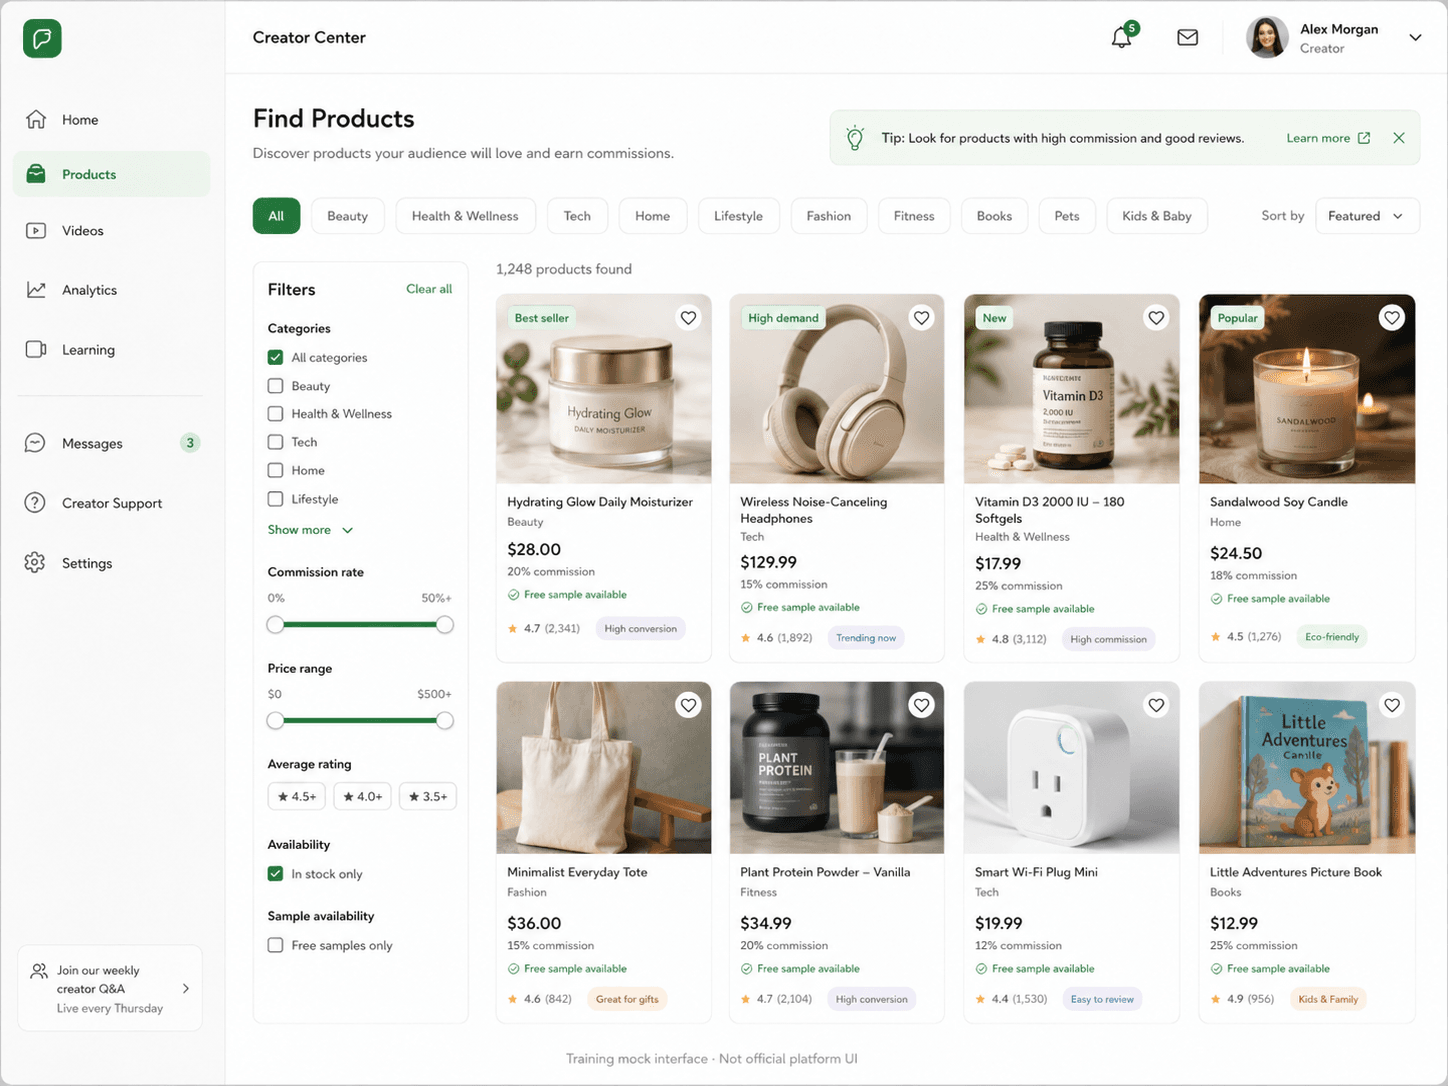Viewport: 1448px width, 1086px height.
Task: Open the mail envelope icon
Action: tap(1187, 38)
